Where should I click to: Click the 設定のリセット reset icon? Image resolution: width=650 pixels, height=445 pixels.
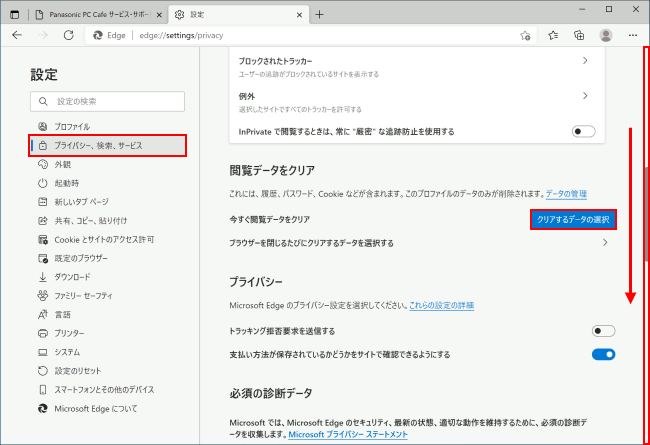pos(43,371)
